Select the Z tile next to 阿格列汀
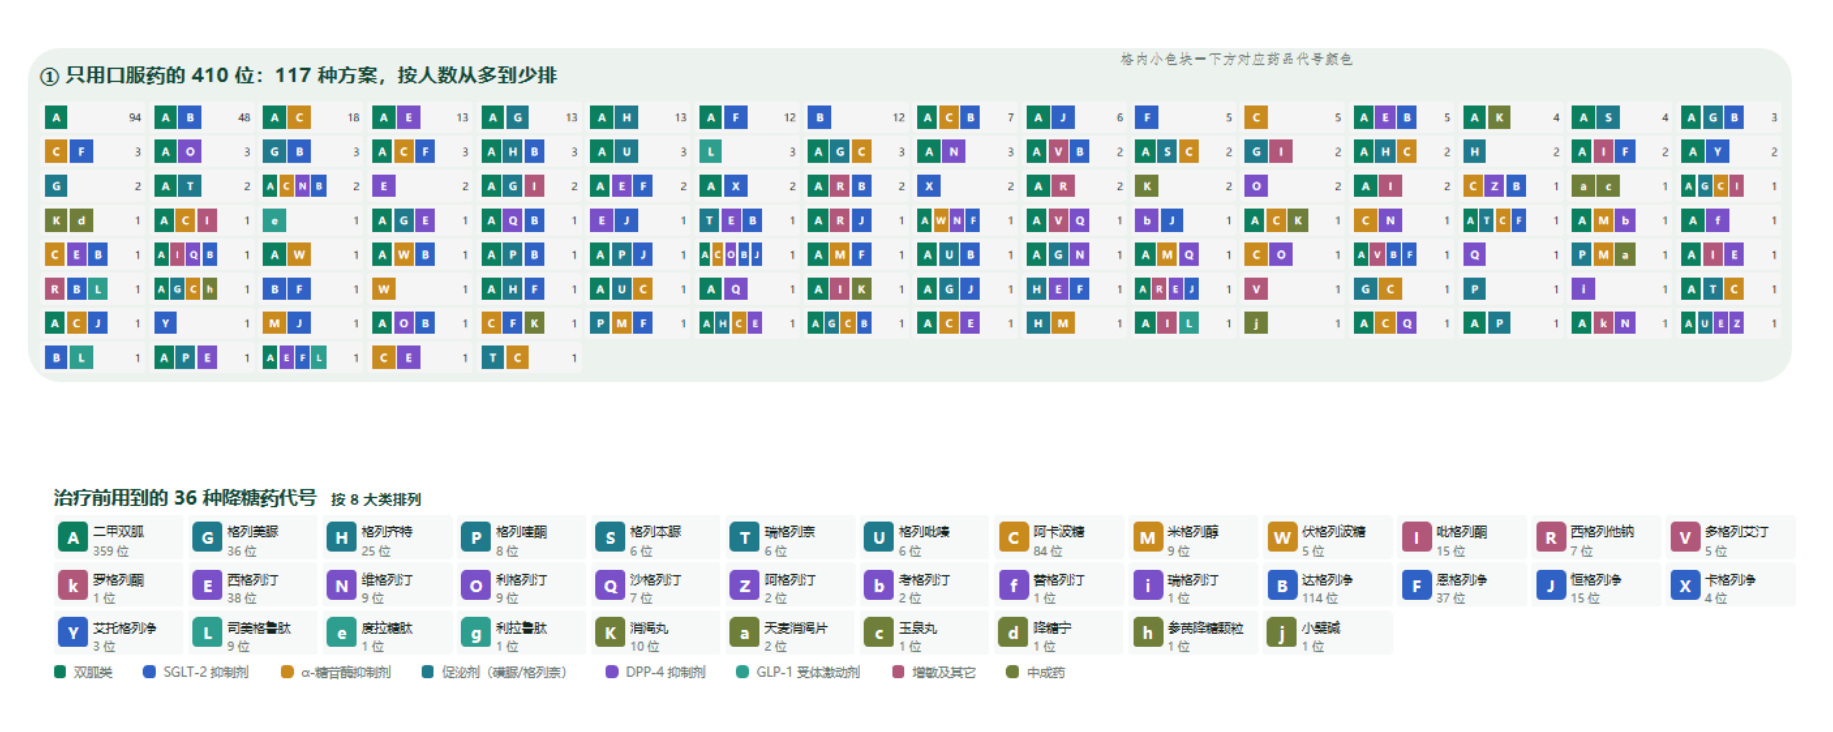The height and width of the screenshot is (732, 1833). (744, 586)
